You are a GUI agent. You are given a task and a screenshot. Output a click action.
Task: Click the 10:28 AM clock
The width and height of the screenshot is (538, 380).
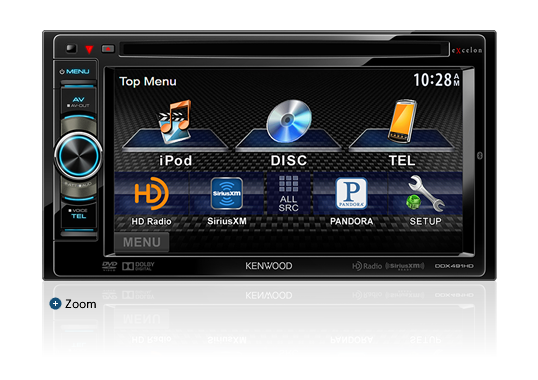tap(436, 80)
